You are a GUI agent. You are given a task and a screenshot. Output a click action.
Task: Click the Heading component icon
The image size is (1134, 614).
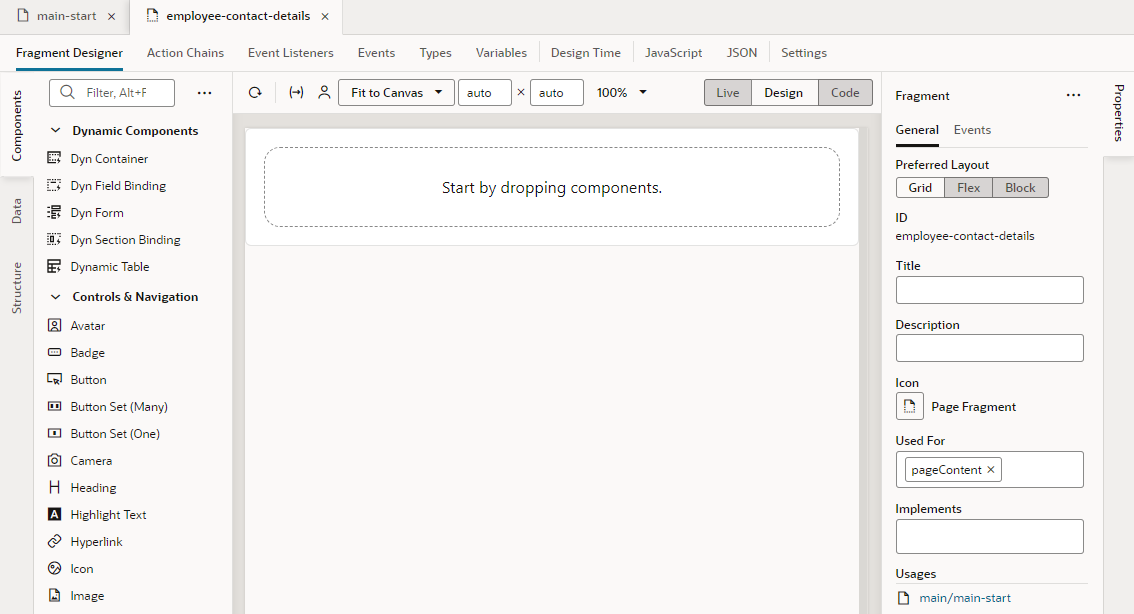click(x=54, y=487)
